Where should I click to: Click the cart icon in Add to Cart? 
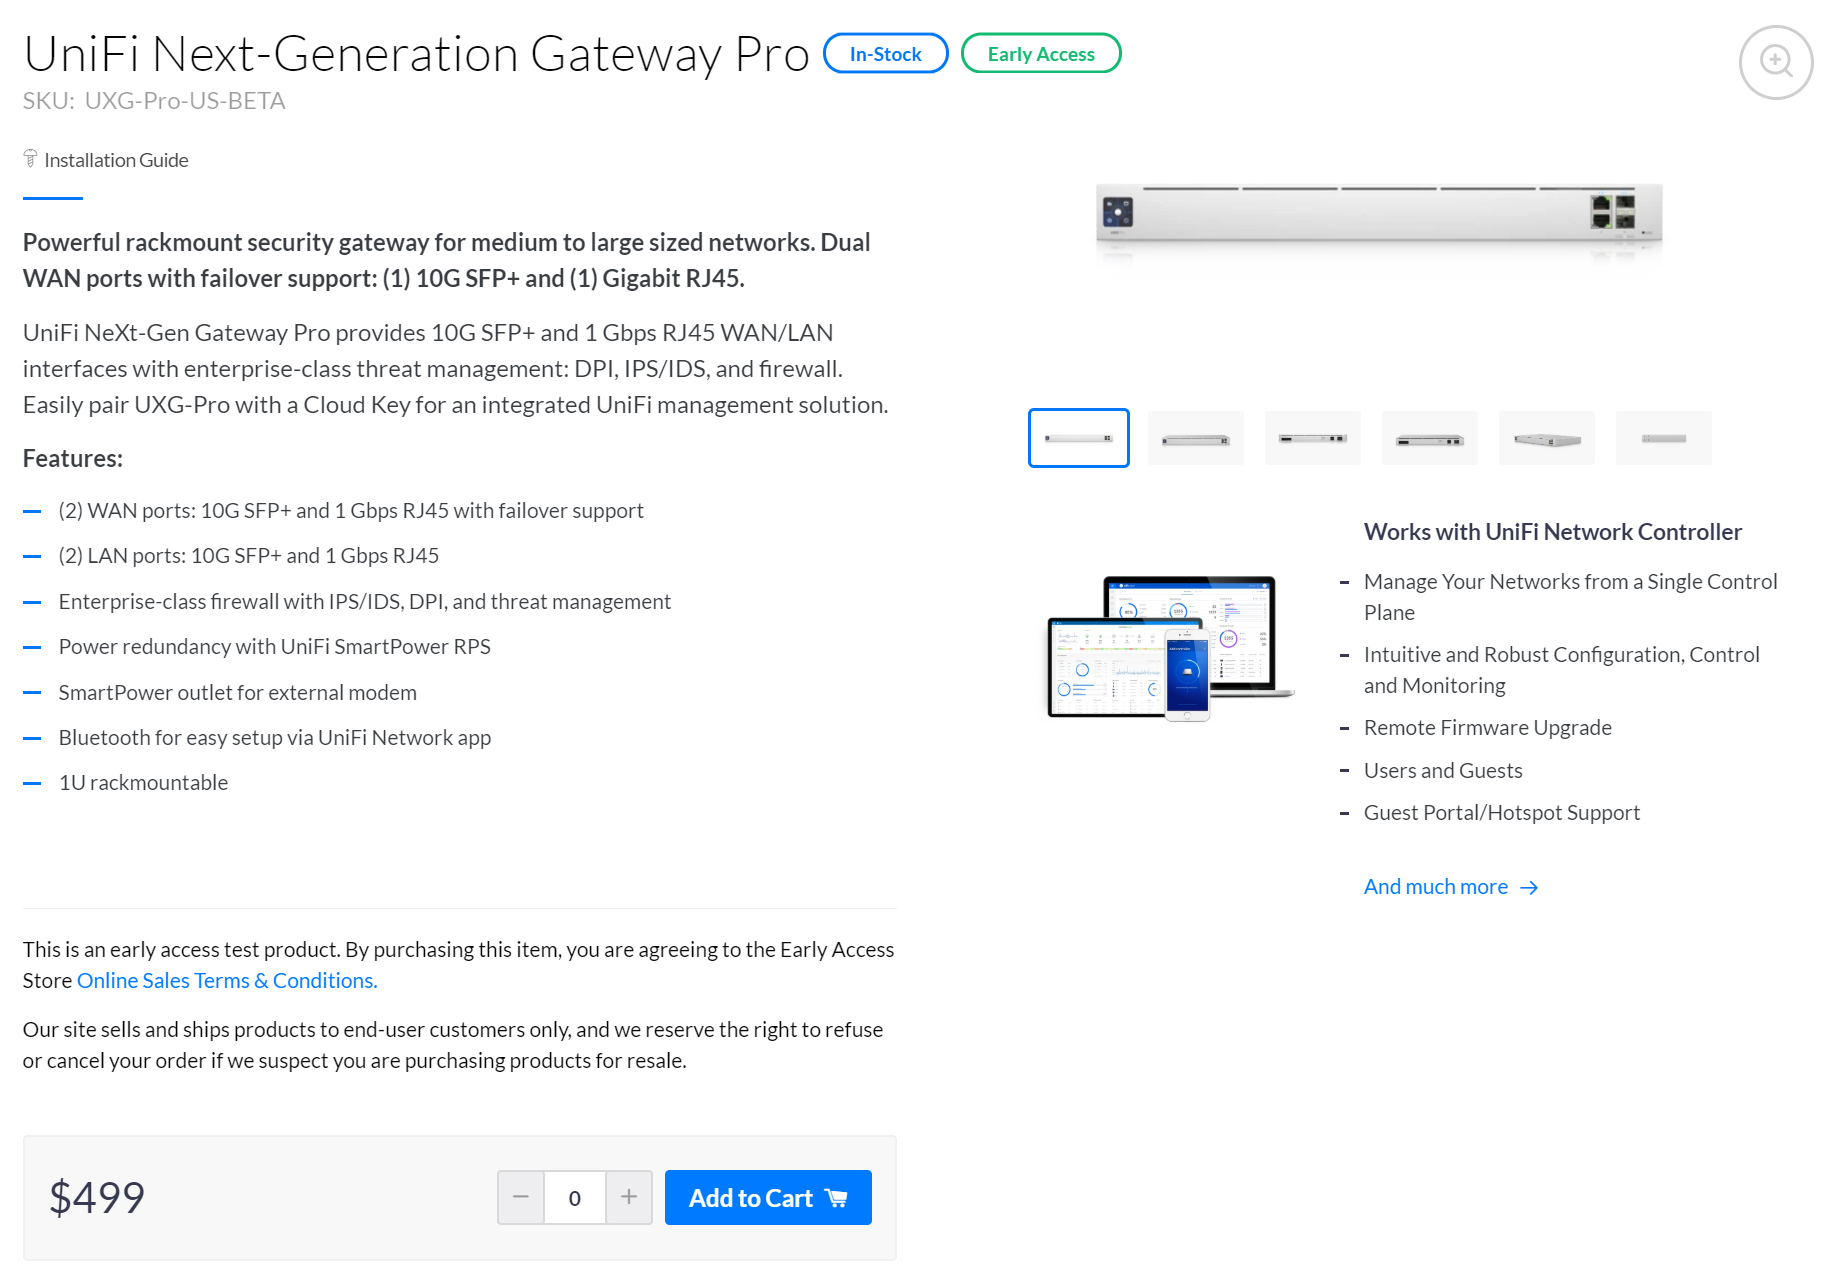point(836,1198)
